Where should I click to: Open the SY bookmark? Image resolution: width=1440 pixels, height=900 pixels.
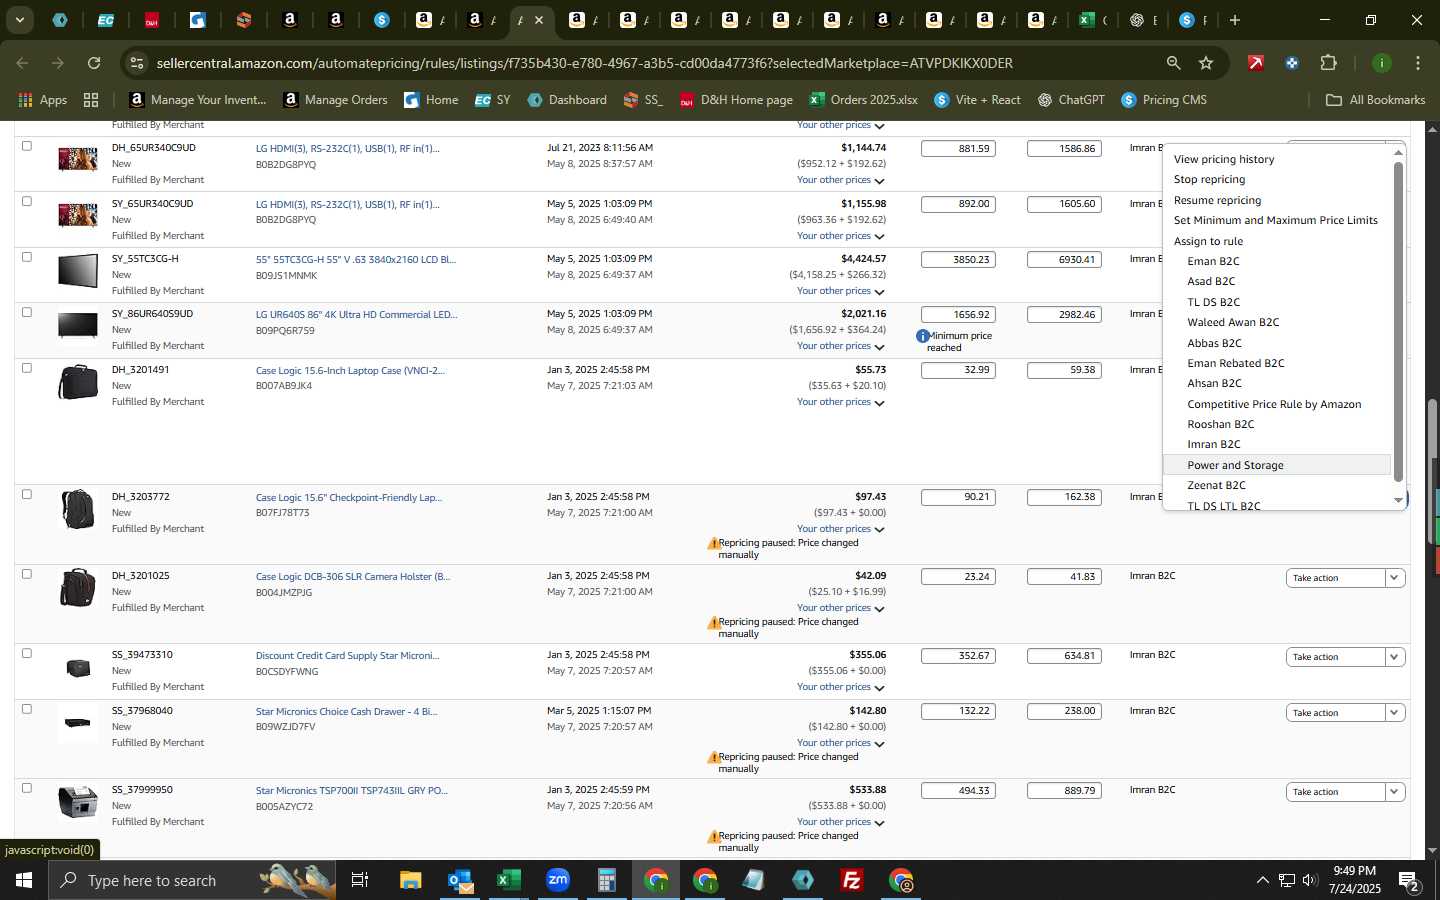(x=493, y=100)
